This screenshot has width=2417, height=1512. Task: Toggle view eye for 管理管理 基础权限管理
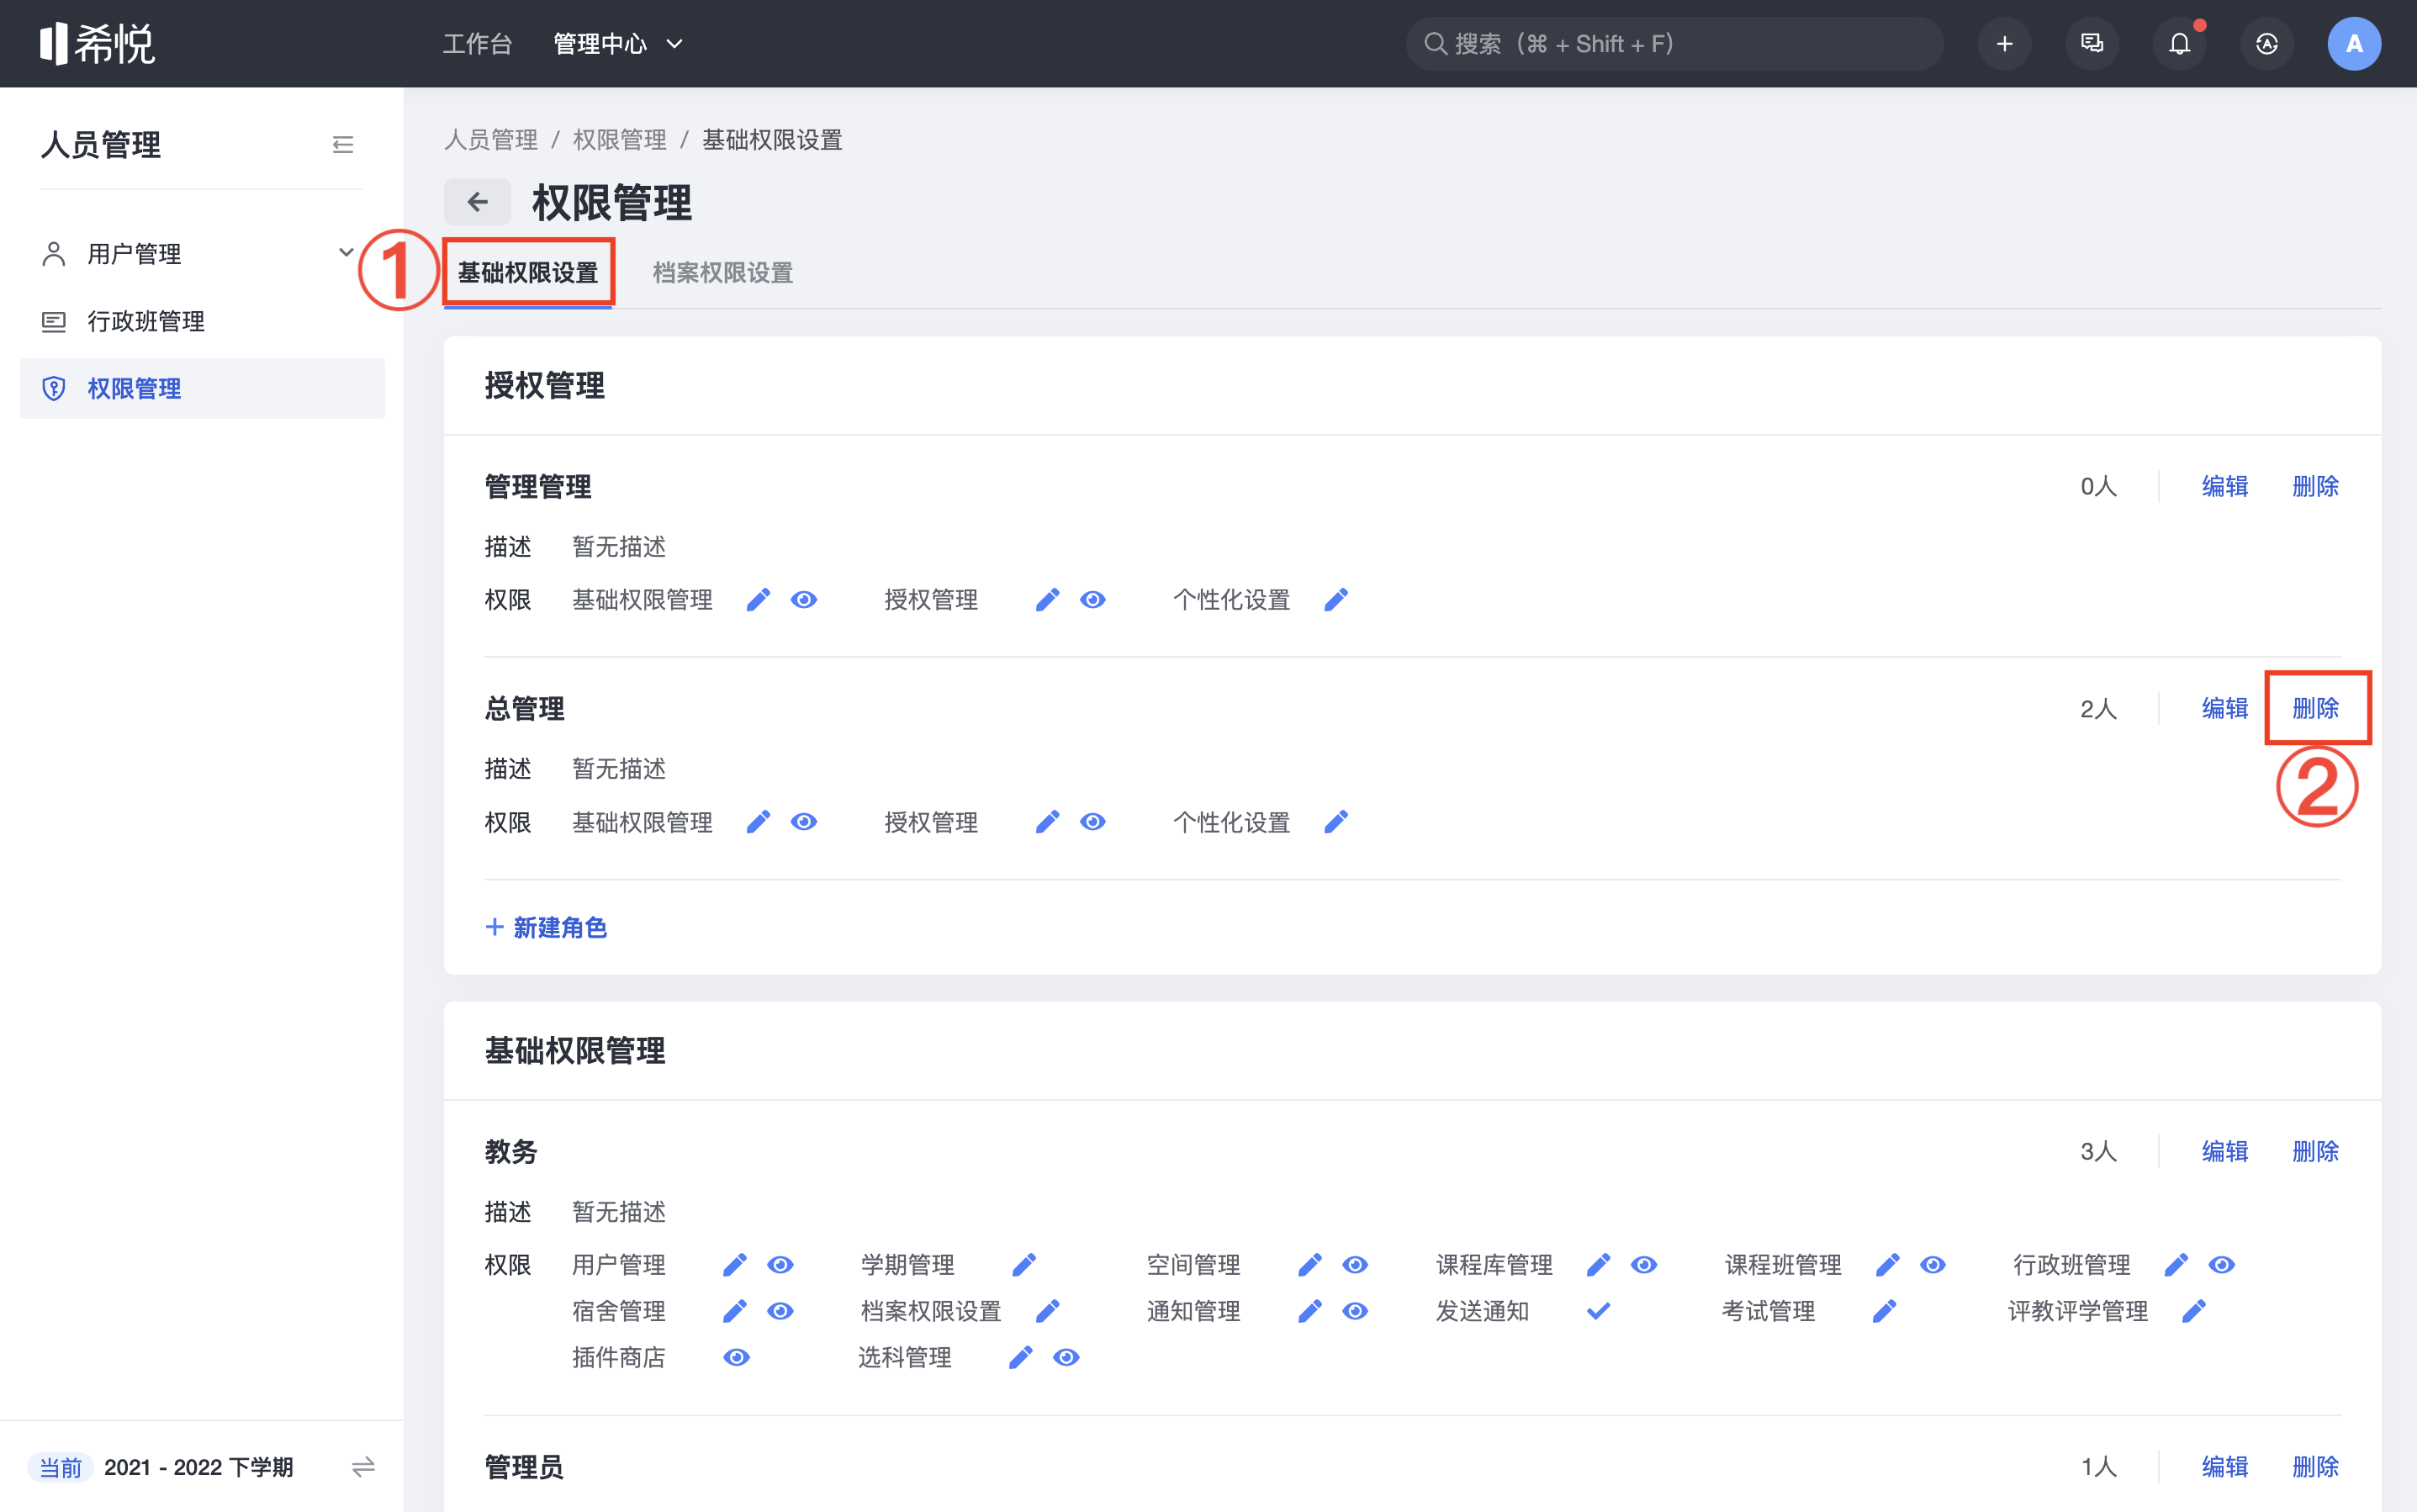[x=804, y=599]
